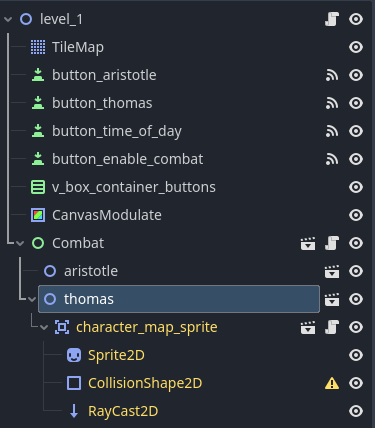Click the open-scene icon for thomas
Image resolution: width=375 pixels, height=428 pixels.
pyautogui.click(x=332, y=299)
